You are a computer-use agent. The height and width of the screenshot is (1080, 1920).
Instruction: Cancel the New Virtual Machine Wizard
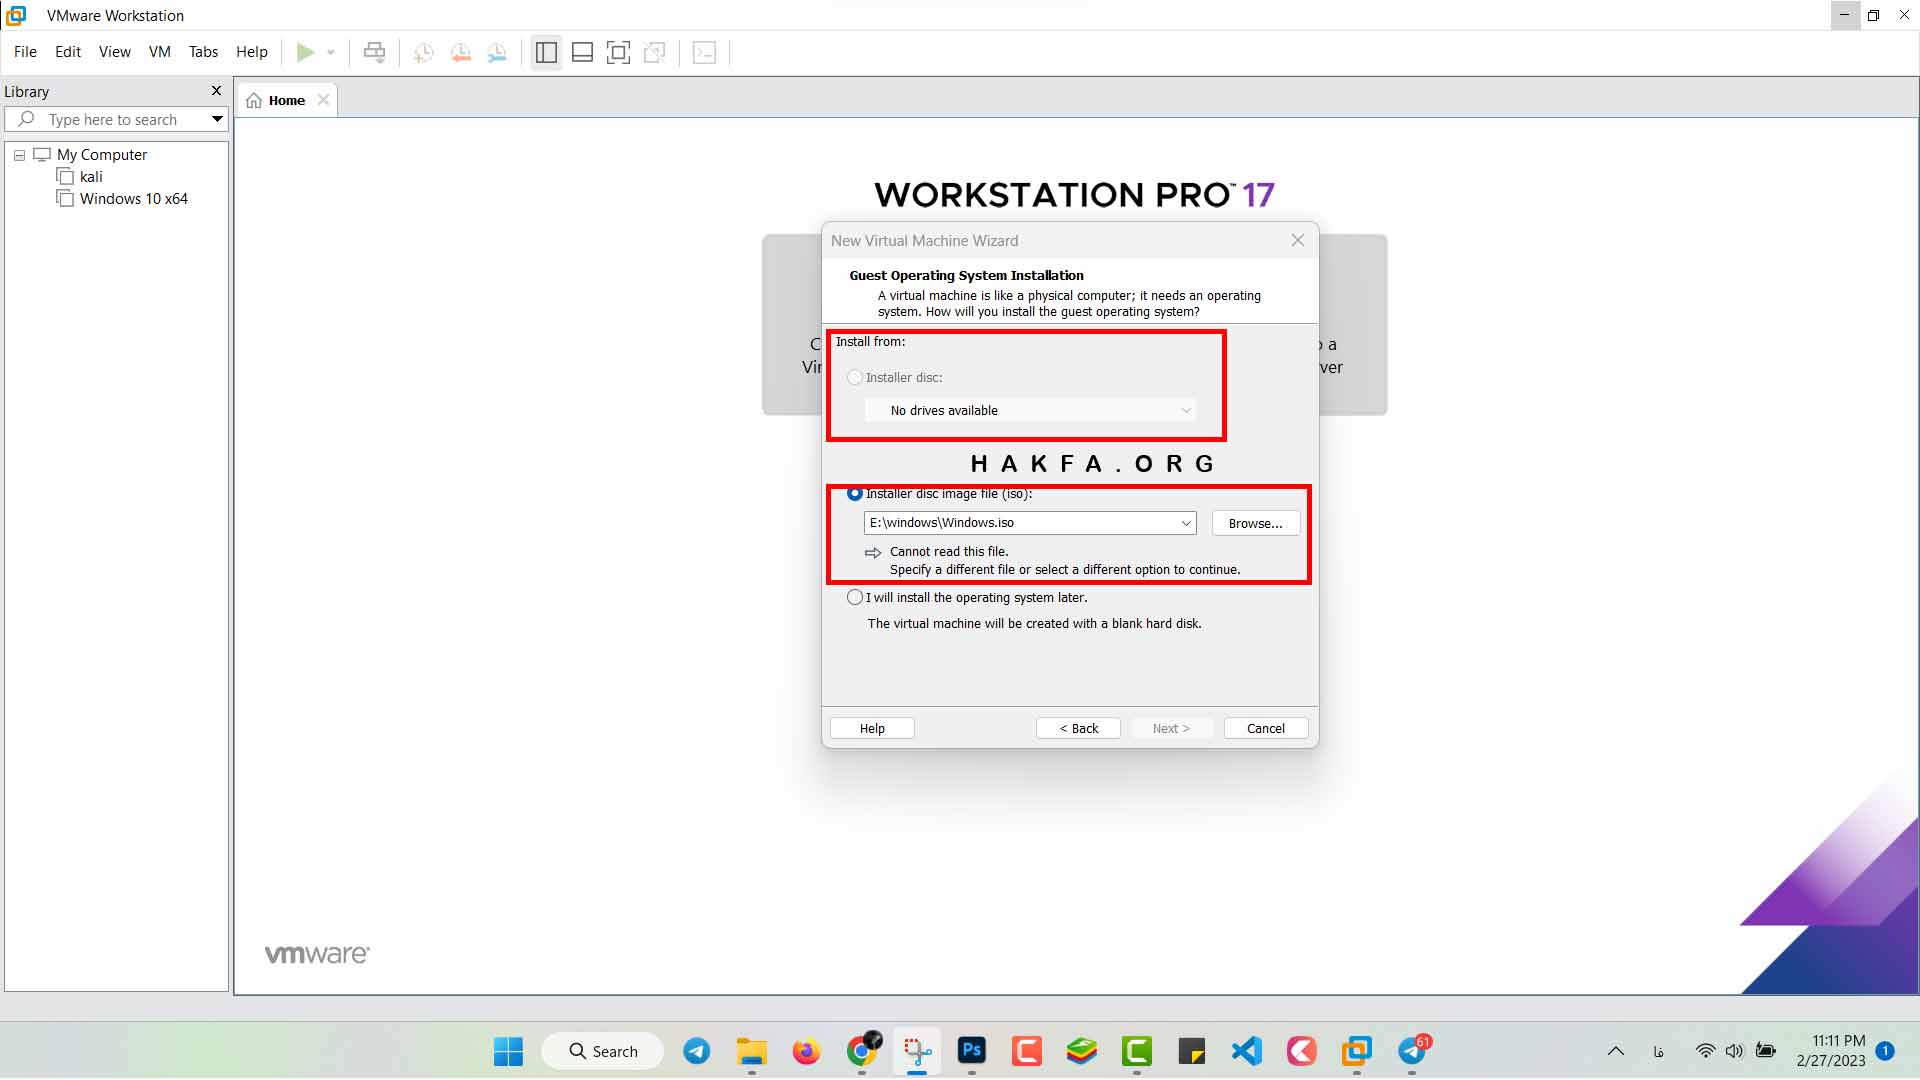tap(1266, 729)
